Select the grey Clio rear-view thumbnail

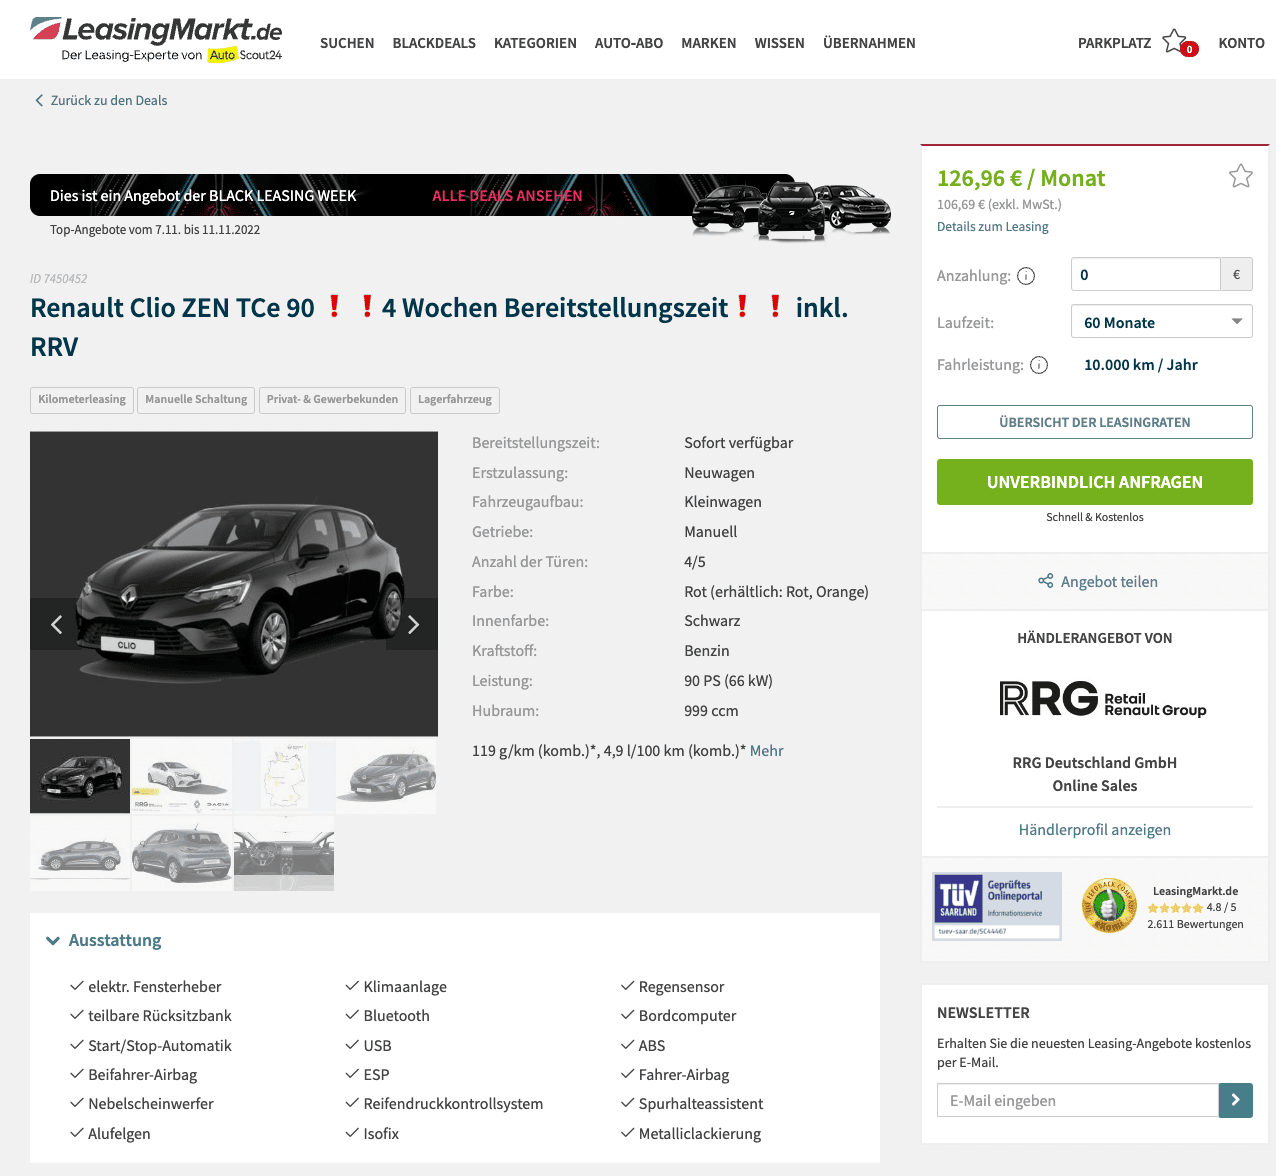pos(182,853)
